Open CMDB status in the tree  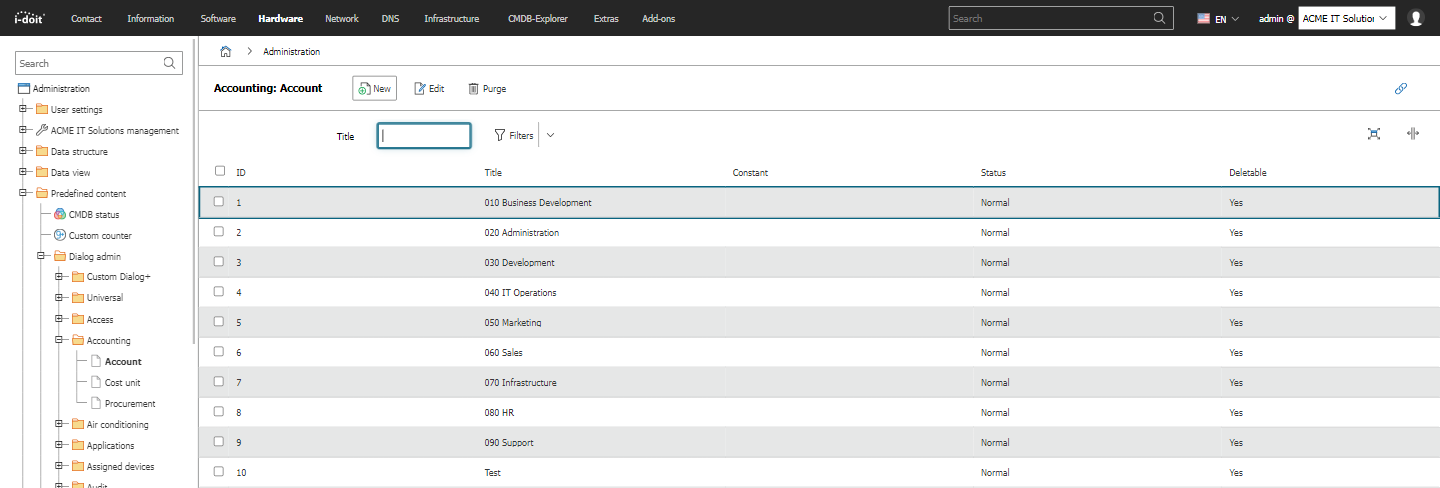click(x=94, y=215)
